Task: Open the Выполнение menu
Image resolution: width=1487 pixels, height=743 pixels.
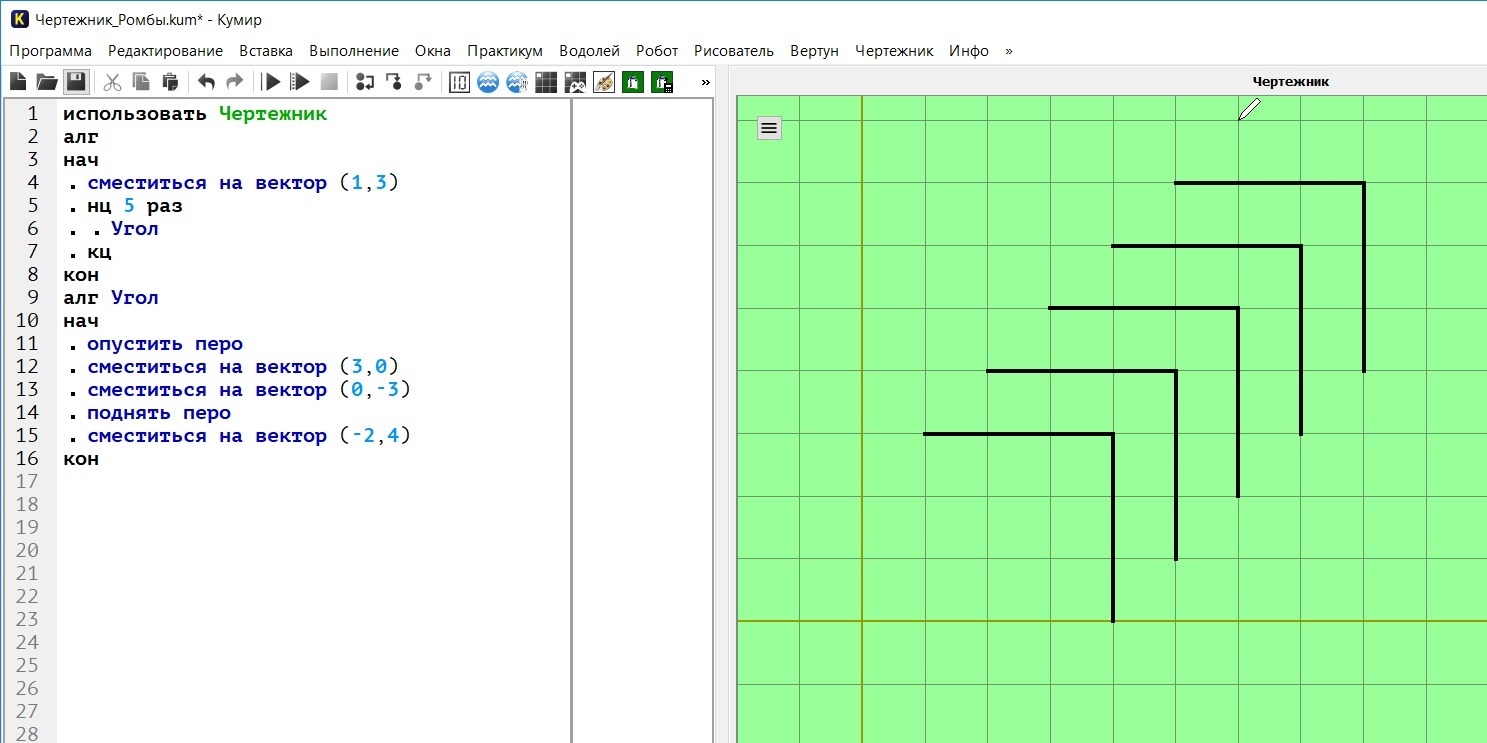Action: (354, 50)
